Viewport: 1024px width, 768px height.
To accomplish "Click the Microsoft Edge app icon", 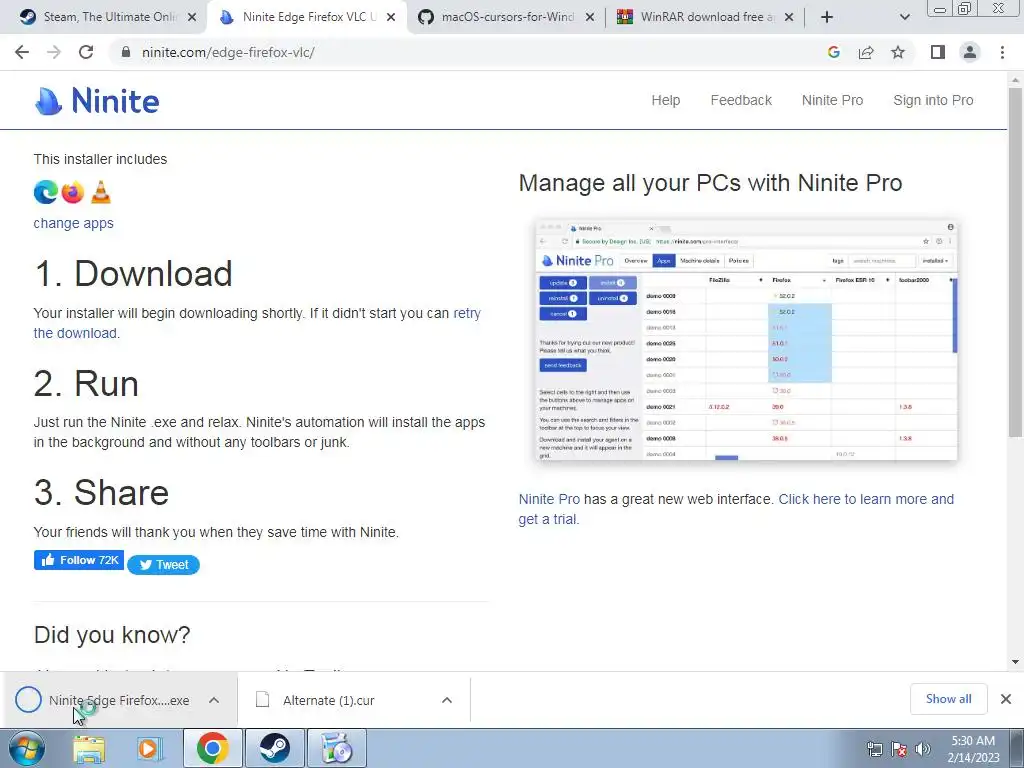I will (x=46, y=192).
